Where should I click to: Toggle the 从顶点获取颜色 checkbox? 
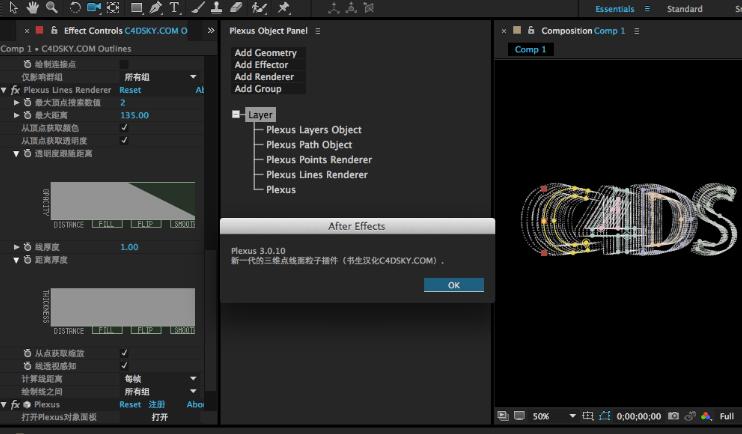click(124, 128)
